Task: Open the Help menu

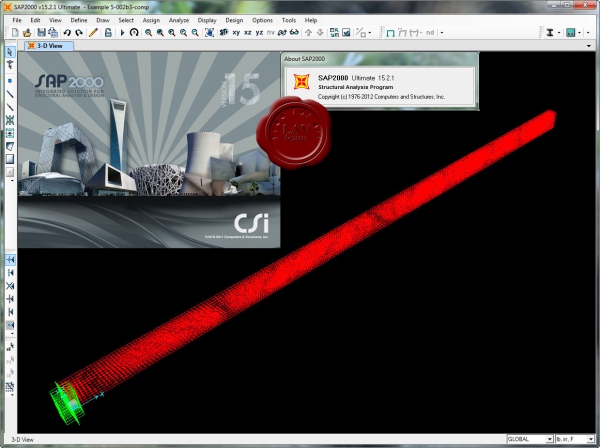Action: click(311, 20)
